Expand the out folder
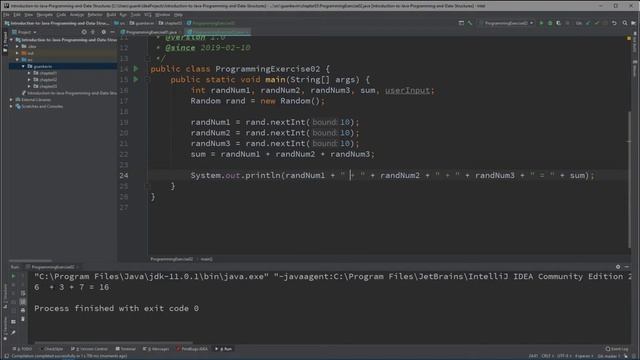Screen dimensions: 640x360 (18, 53)
